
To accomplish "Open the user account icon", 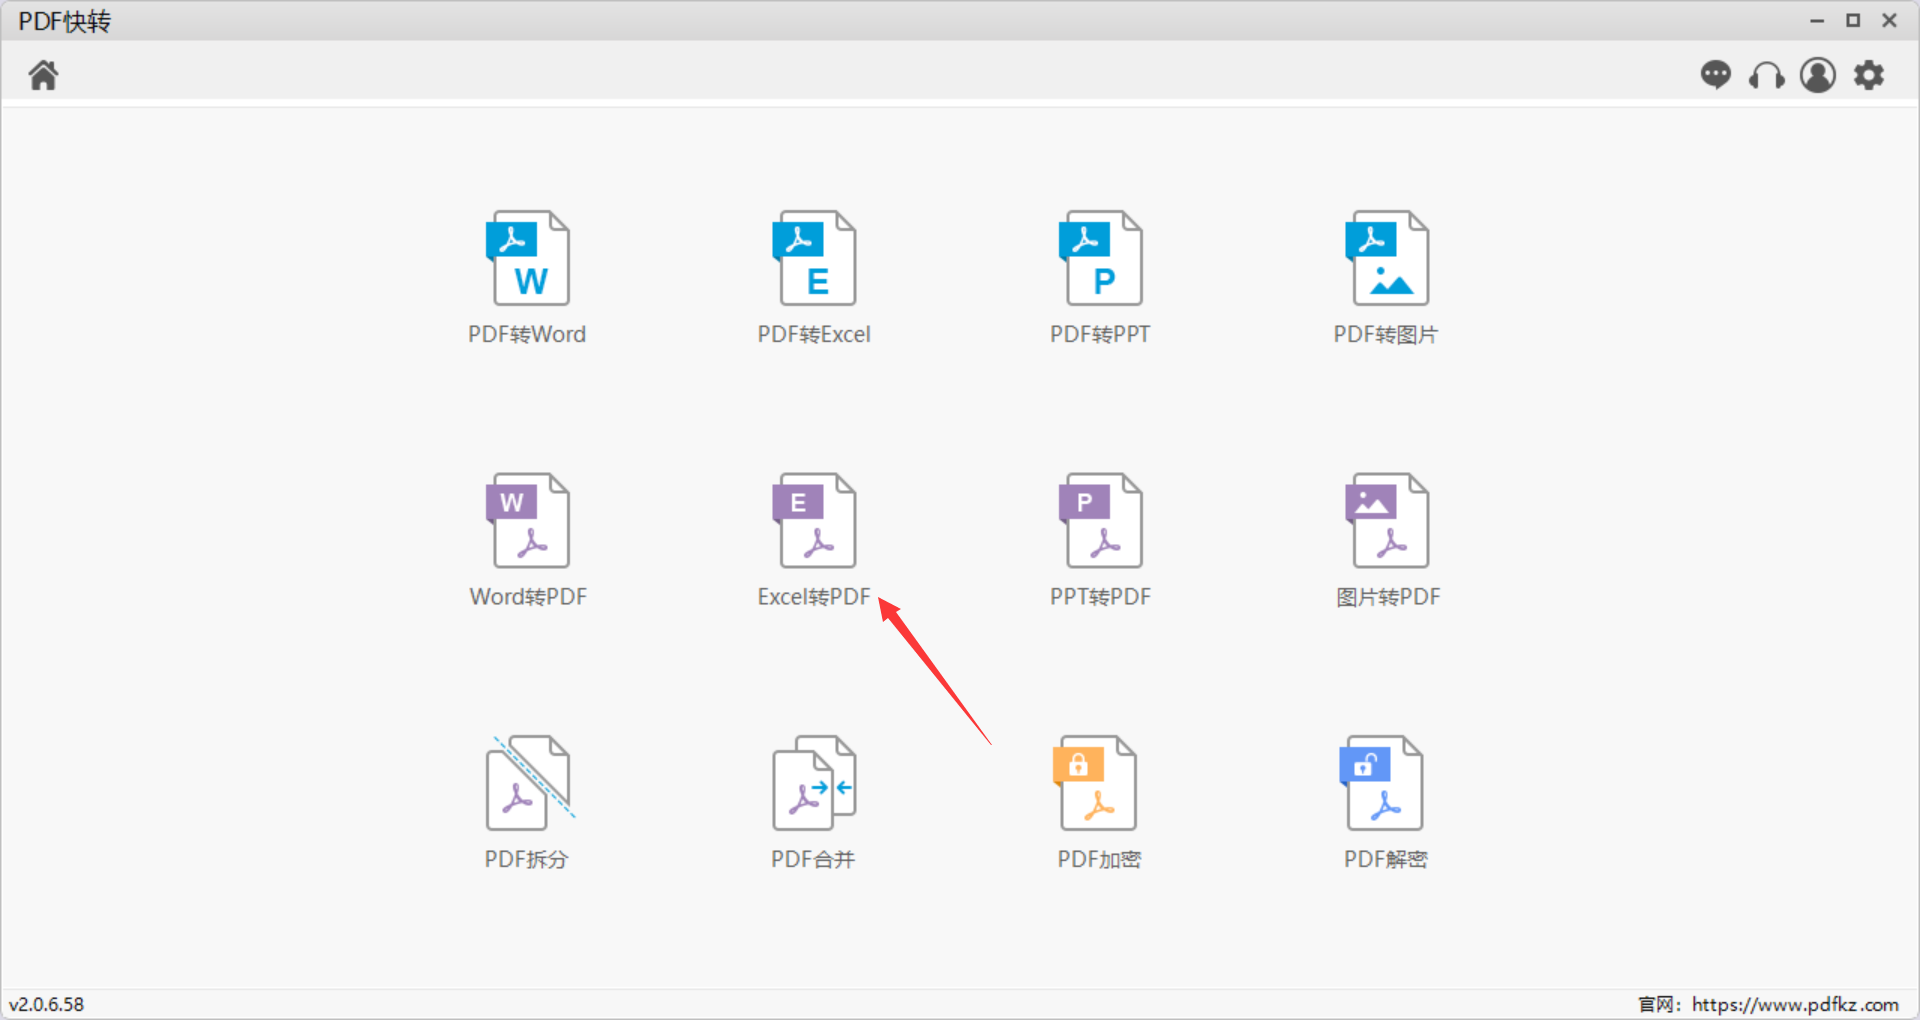I will pos(1818,75).
